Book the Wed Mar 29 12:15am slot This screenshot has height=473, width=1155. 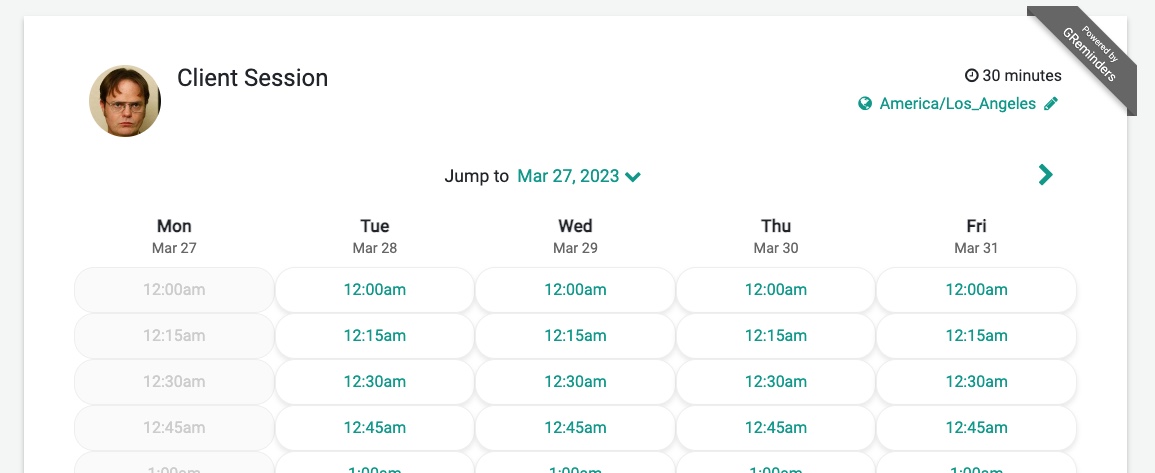tap(575, 335)
